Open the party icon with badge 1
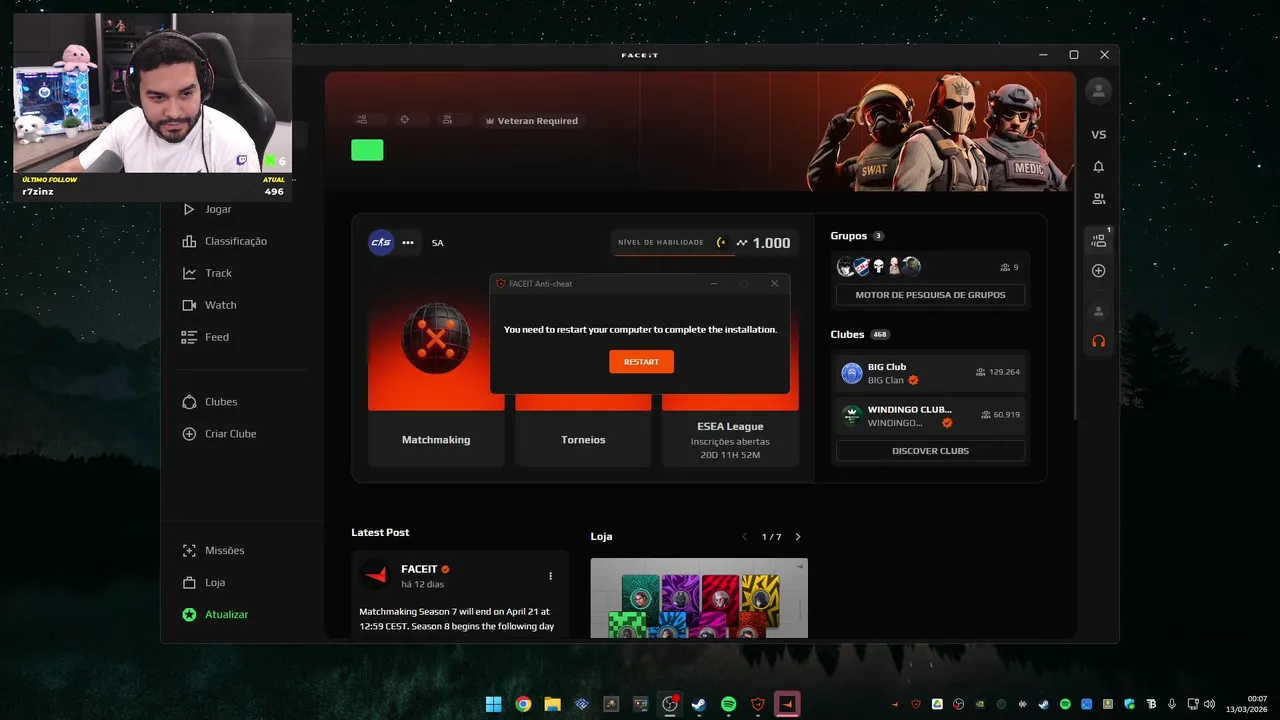This screenshot has height=720, width=1280. pos(1098,240)
